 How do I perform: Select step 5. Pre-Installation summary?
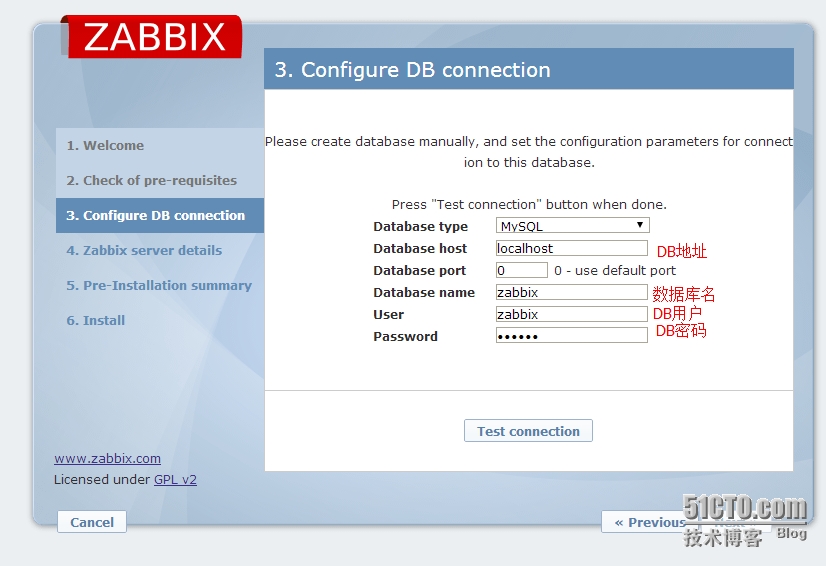click(x=160, y=285)
